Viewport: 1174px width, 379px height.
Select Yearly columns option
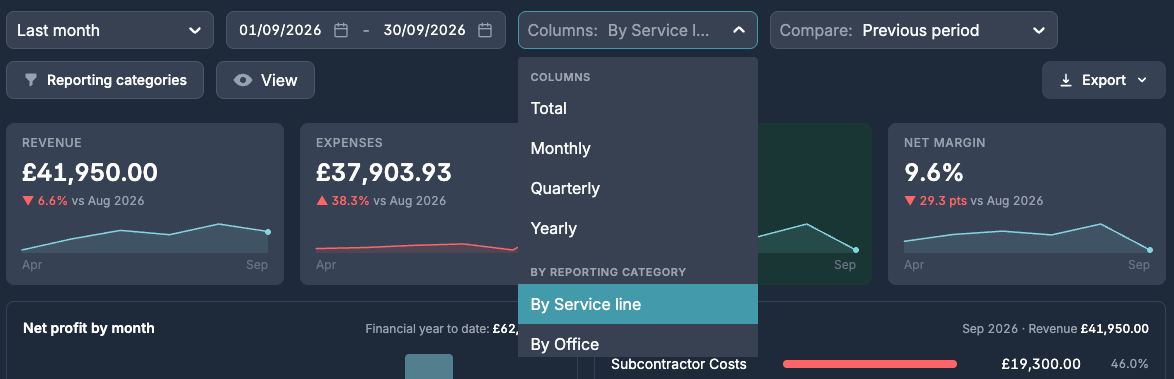(638, 228)
